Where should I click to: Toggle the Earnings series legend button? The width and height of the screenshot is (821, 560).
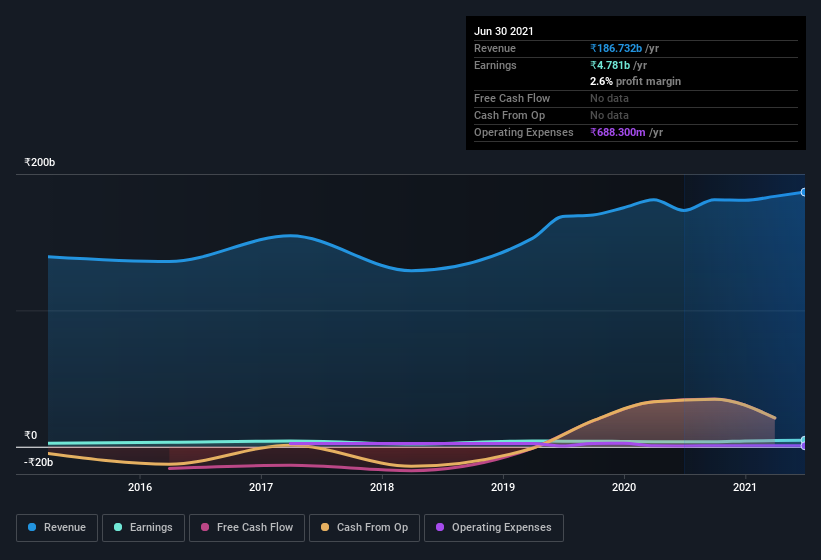click(x=143, y=528)
